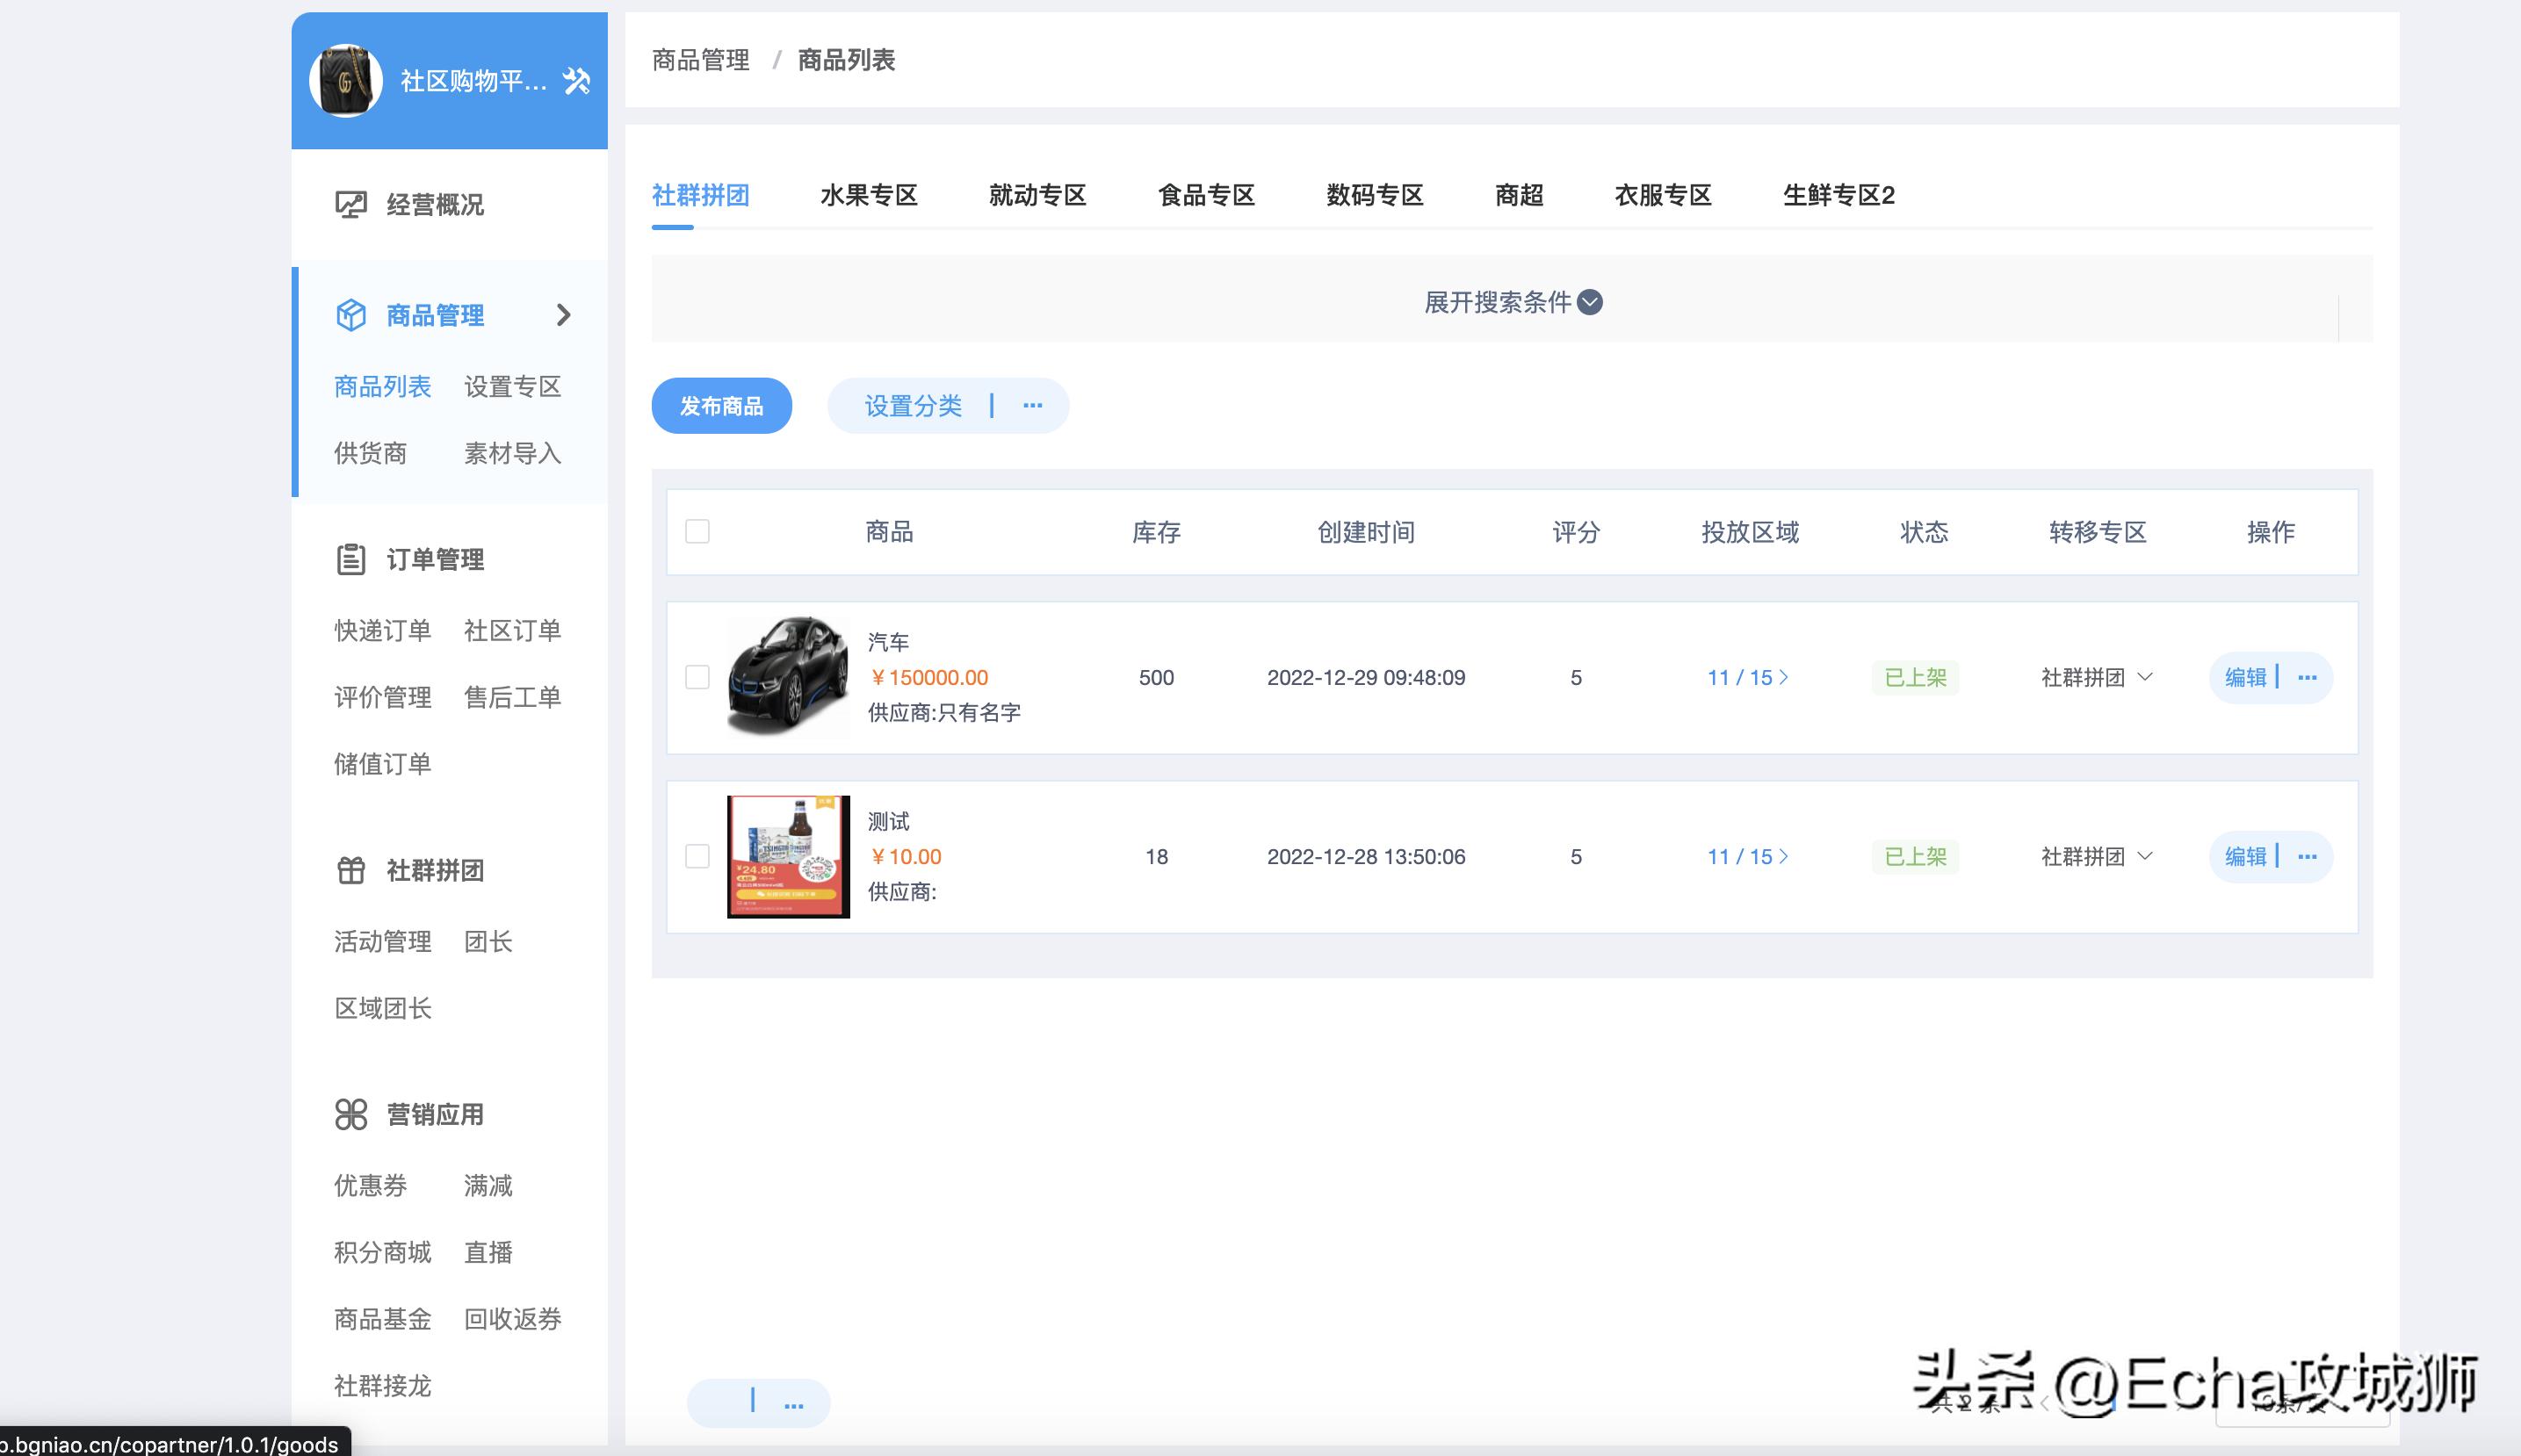Click the 发布商品 publish button
This screenshot has width=2521, height=1456.
(721, 405)
